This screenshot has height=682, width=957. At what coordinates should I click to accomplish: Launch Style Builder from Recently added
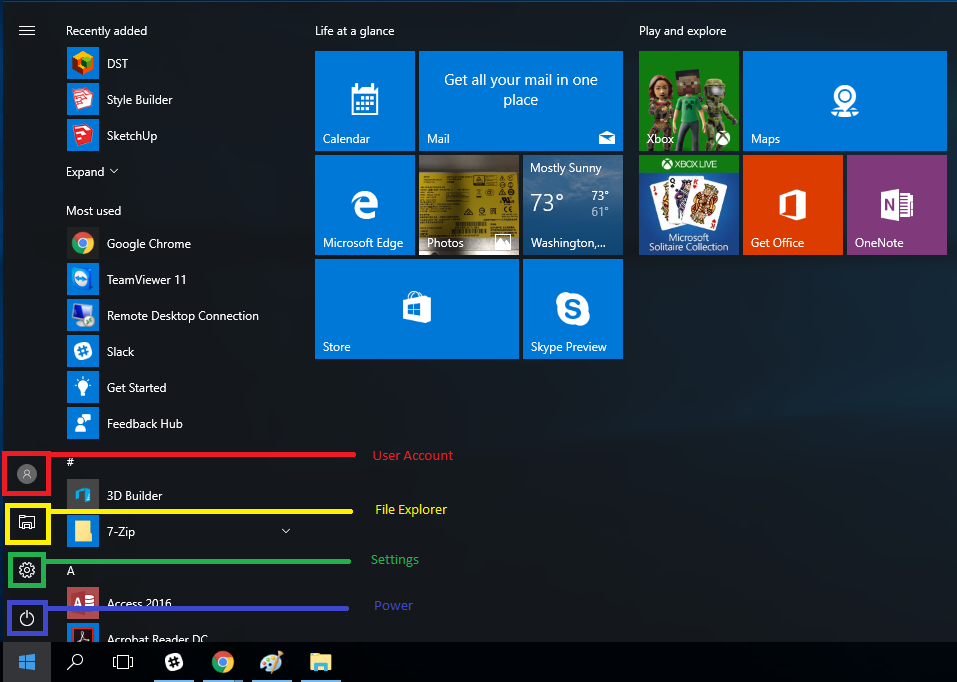click(139, 100)
